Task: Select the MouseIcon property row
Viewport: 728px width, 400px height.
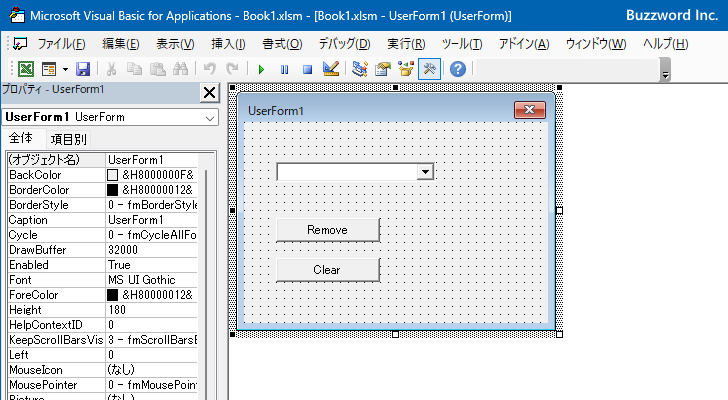Action: coord(102,370)
